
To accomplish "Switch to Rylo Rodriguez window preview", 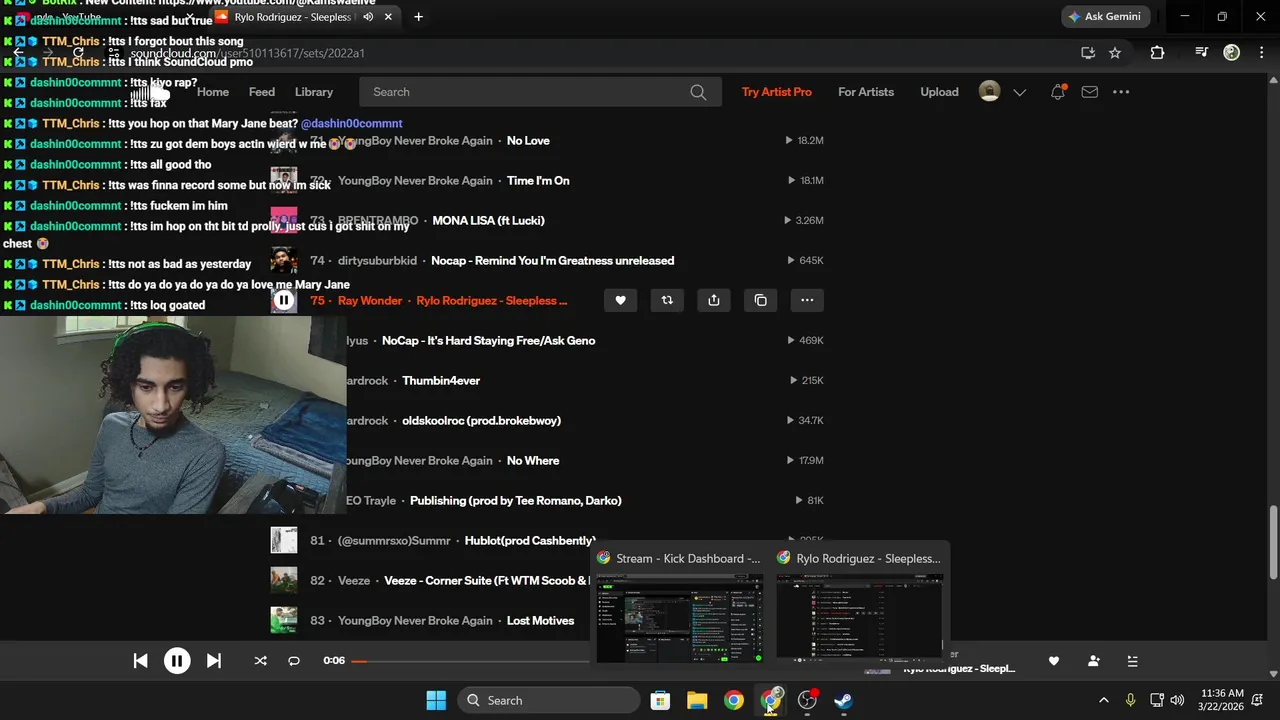I will (x=860, y=604).
